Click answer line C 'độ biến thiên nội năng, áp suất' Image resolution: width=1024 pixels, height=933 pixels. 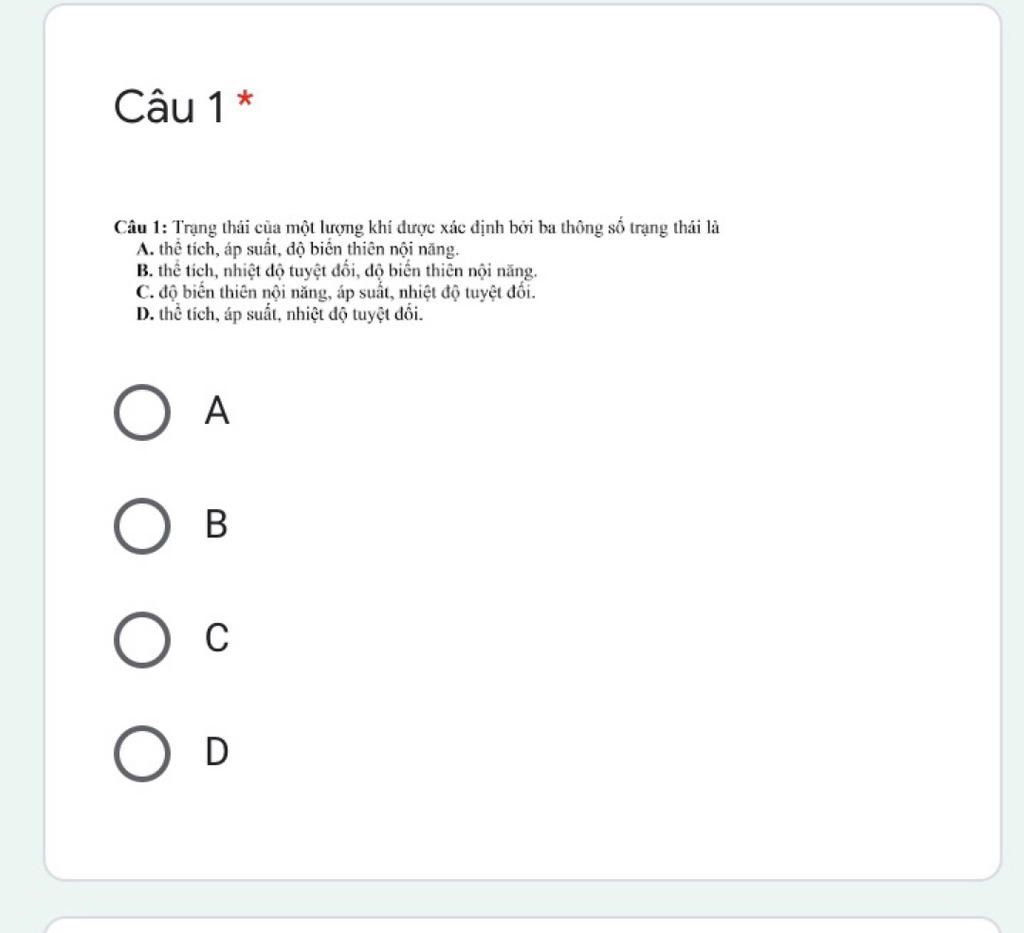point(336,292)
